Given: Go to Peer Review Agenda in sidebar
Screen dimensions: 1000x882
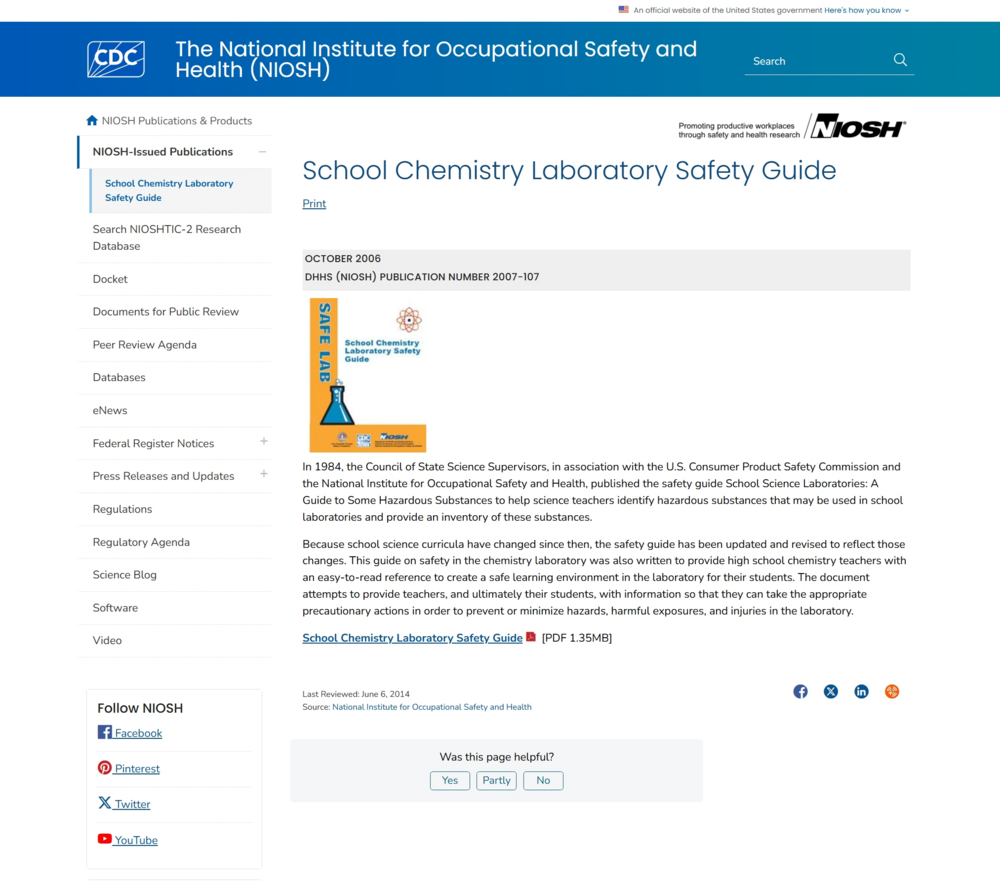Looking at the screenshot, I should tap(144, 345).
